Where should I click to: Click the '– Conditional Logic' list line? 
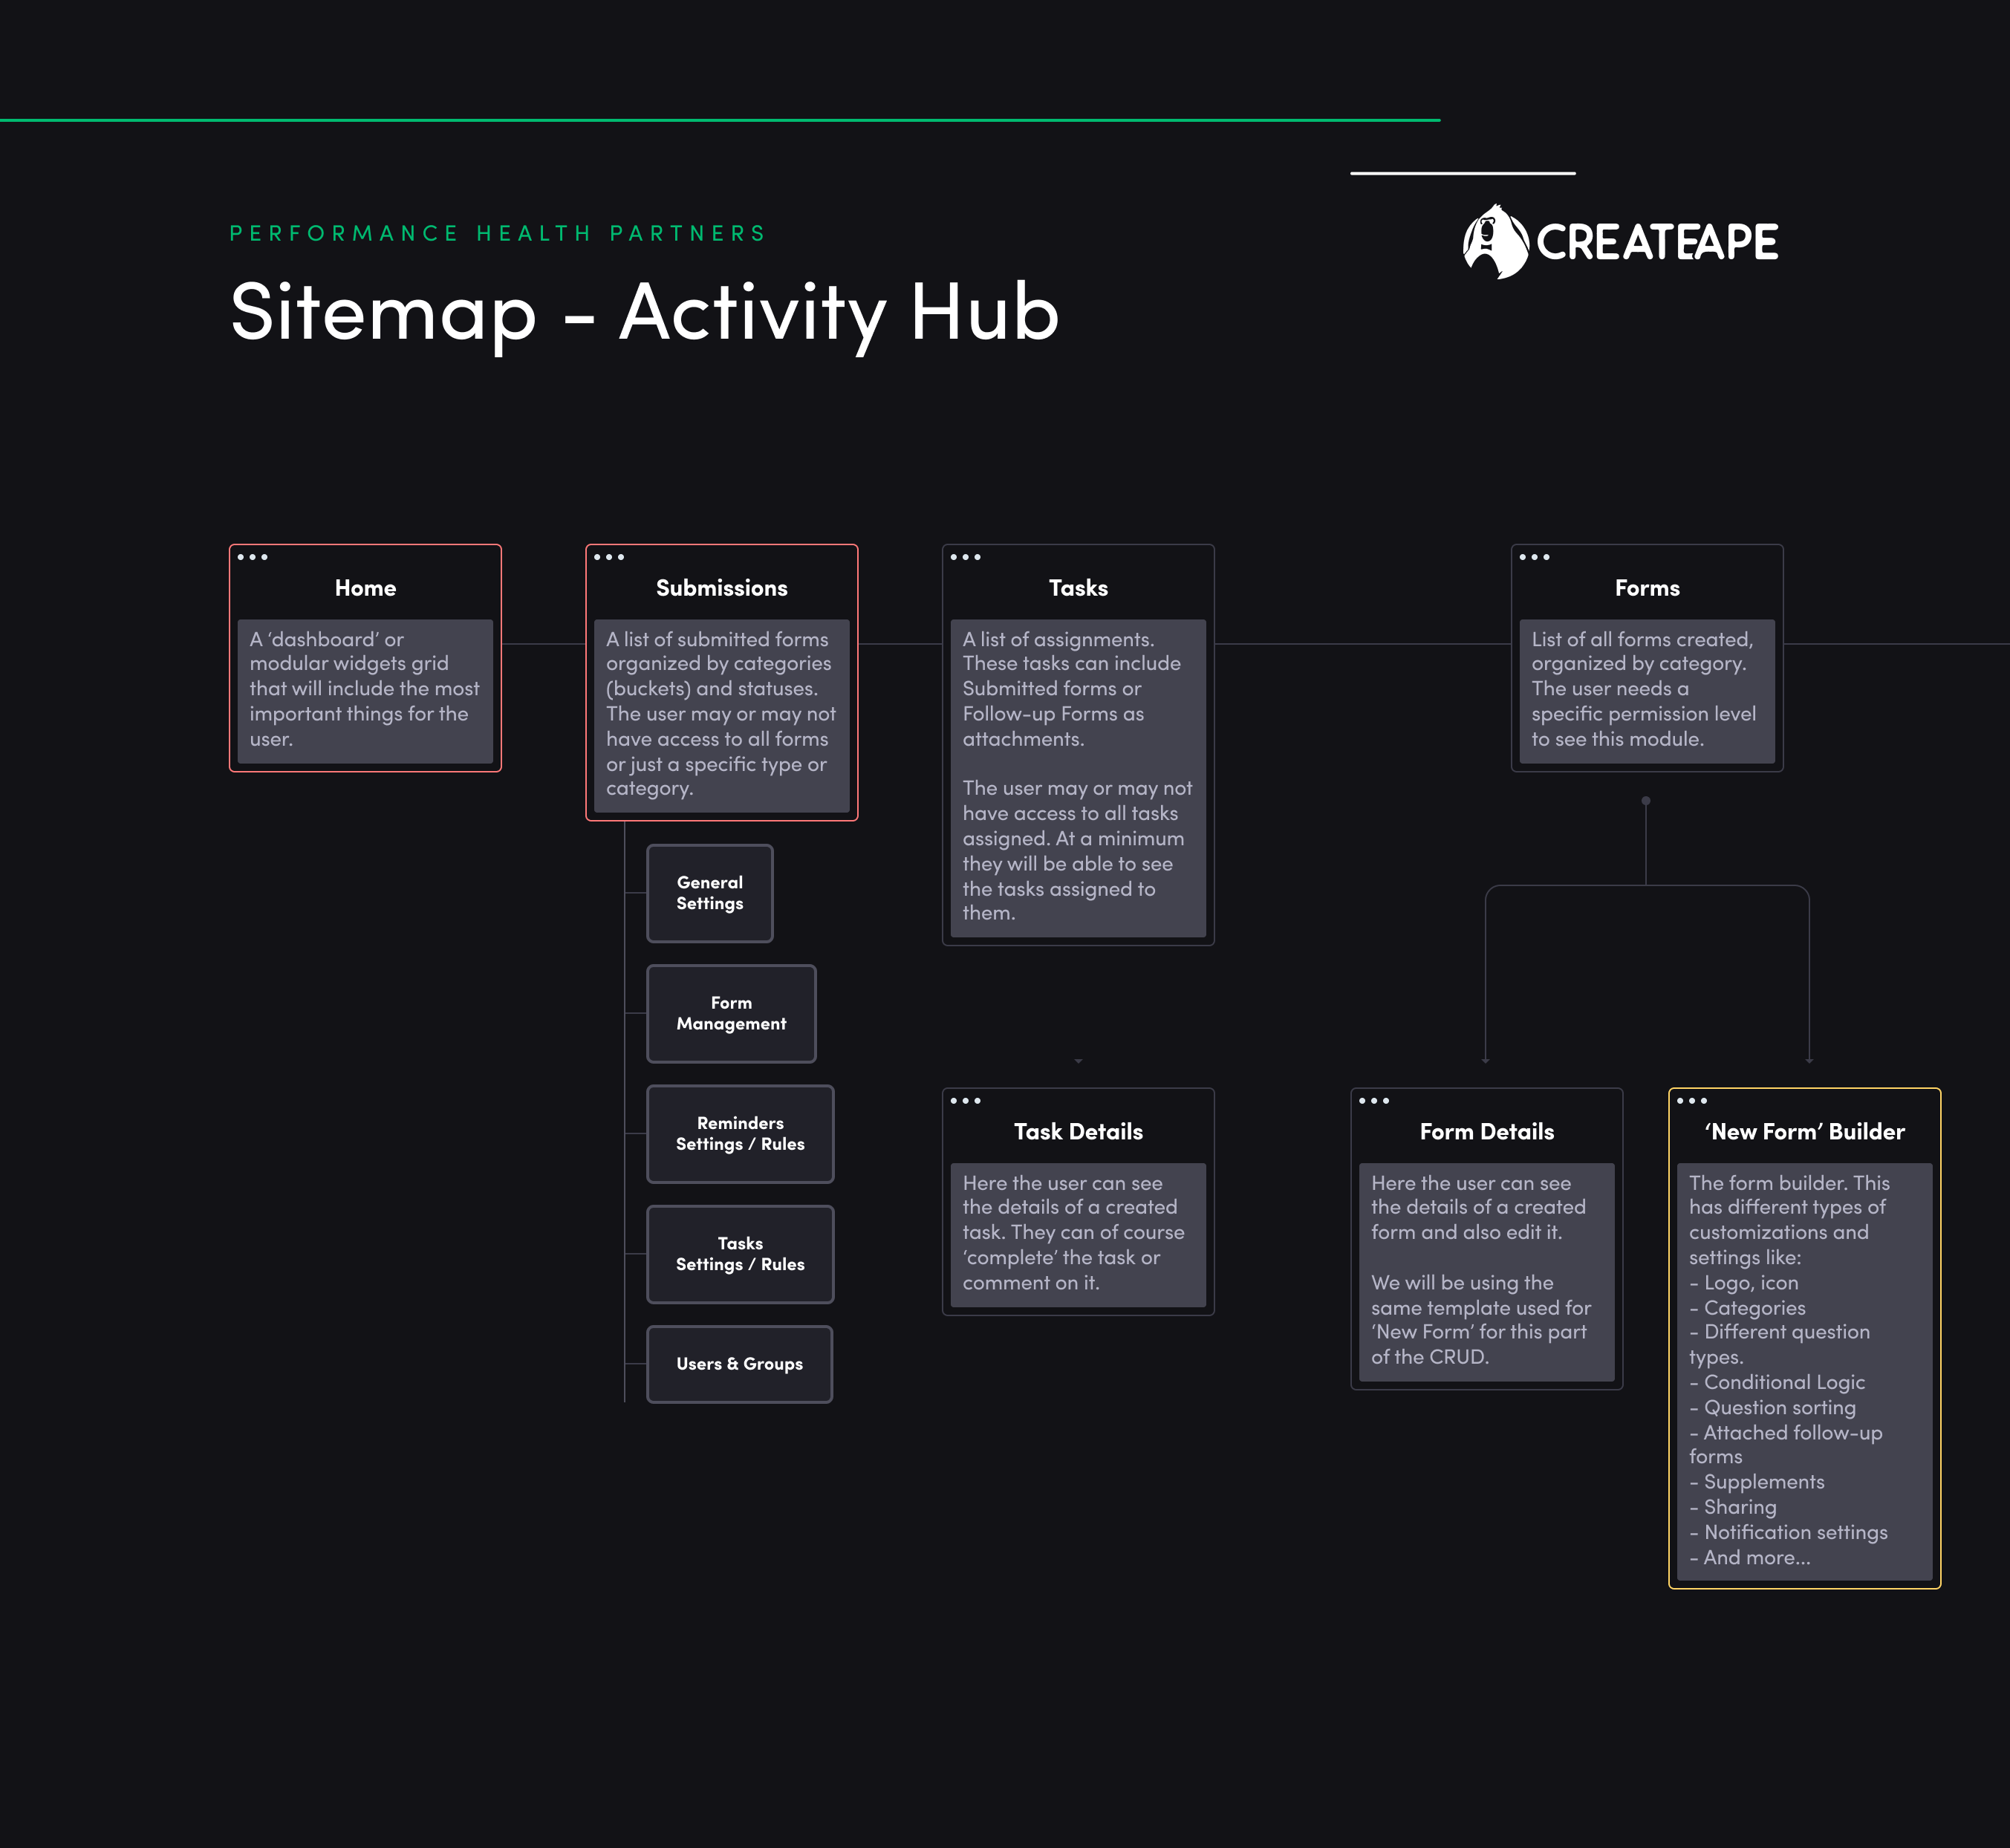coord(1777,1382)
